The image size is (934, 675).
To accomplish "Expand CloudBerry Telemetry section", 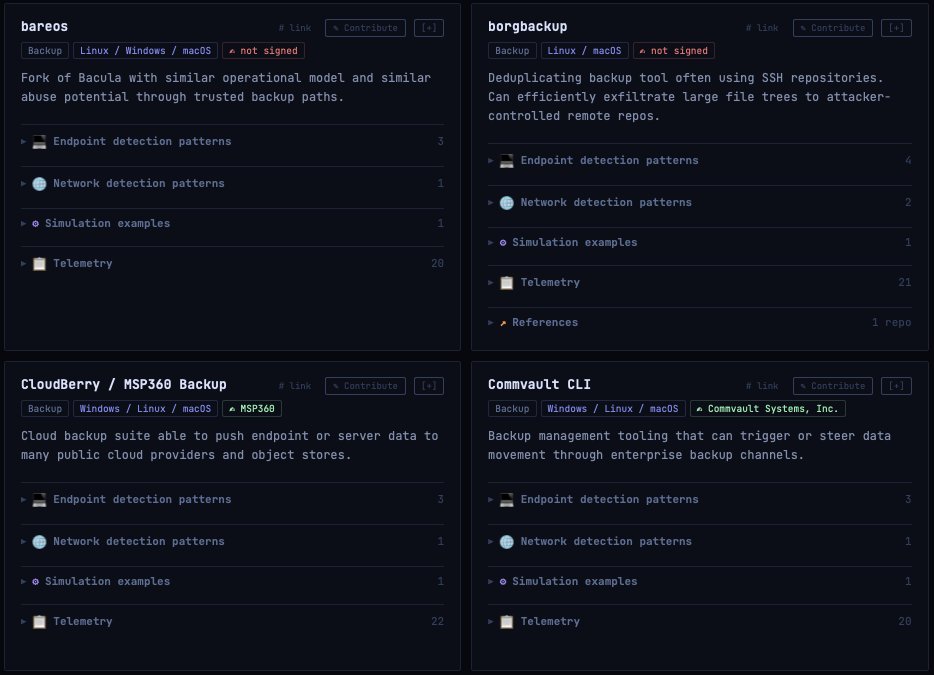I will tap(232, 621).
